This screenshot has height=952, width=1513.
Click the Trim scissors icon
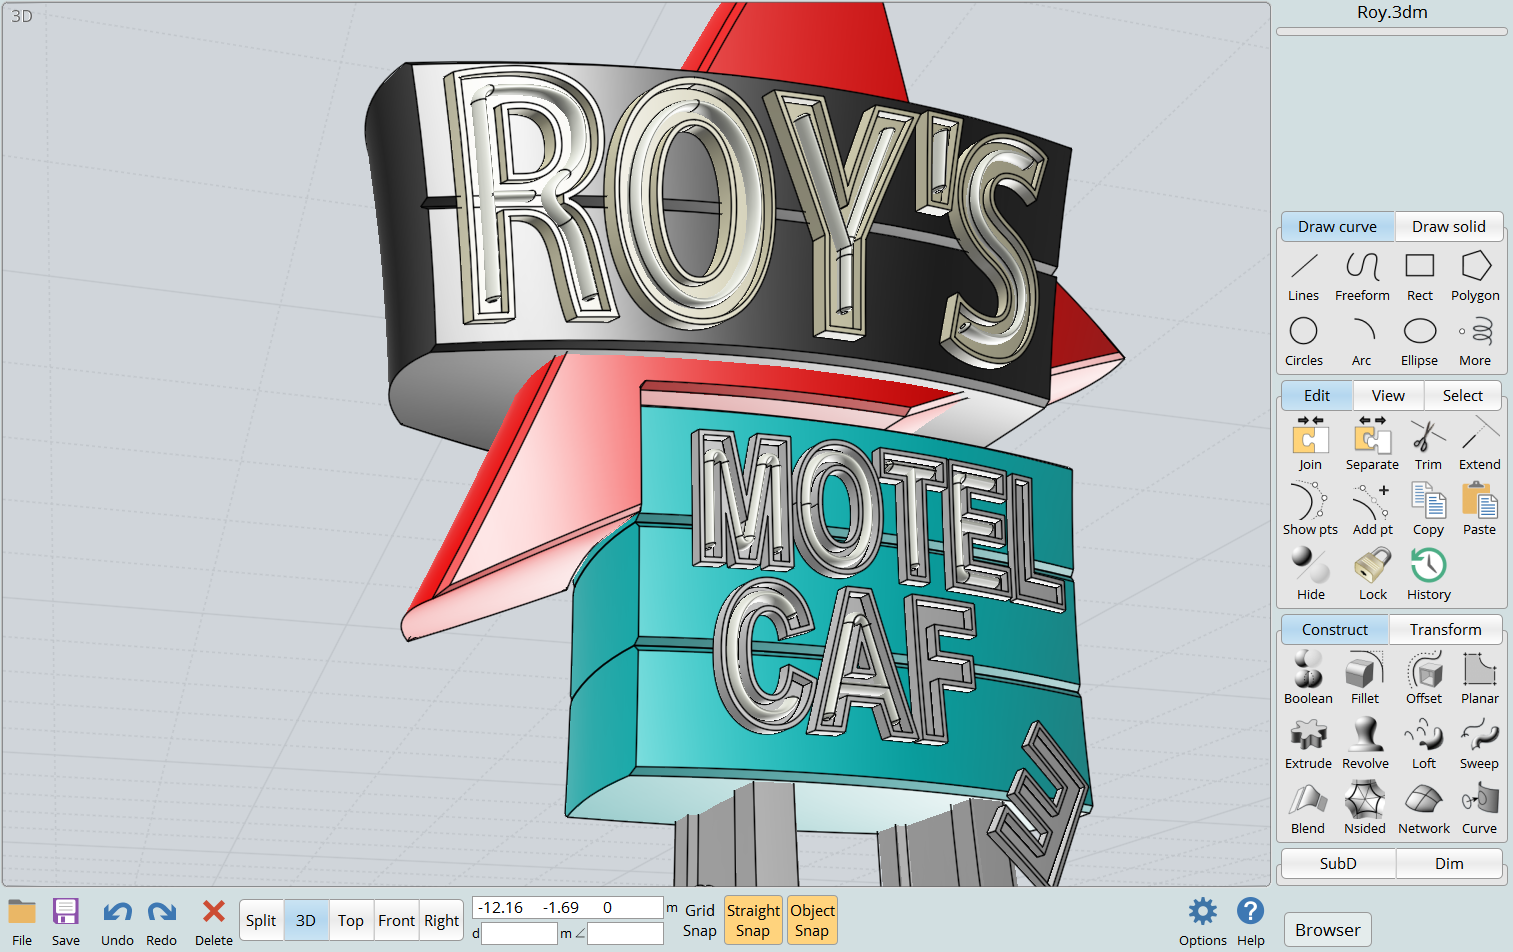(x=1428, y=445)
